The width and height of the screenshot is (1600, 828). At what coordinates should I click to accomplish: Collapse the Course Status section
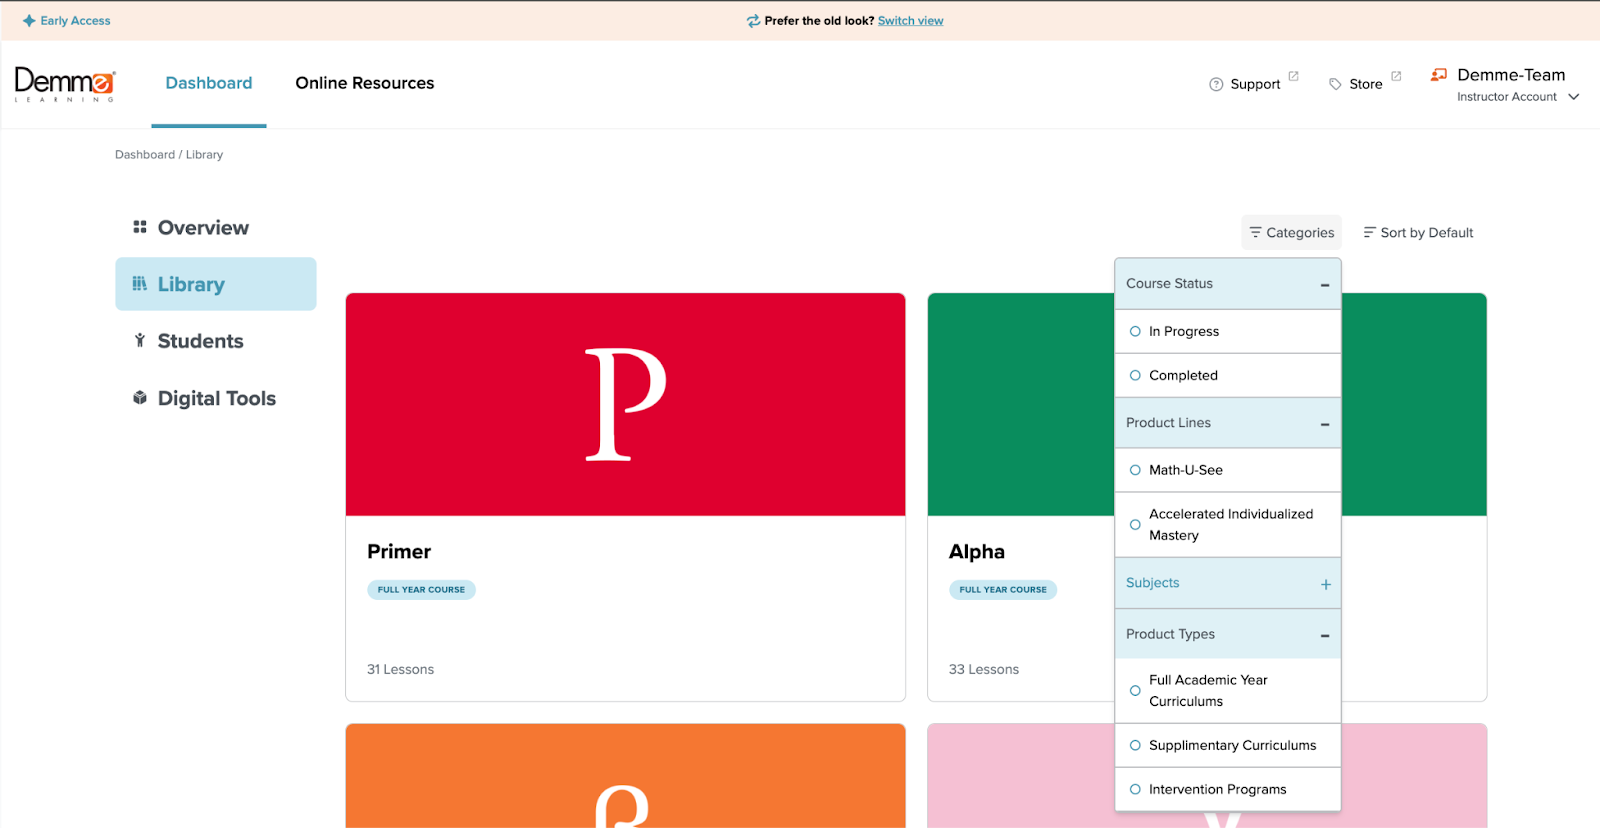[x=1325, y=285]
